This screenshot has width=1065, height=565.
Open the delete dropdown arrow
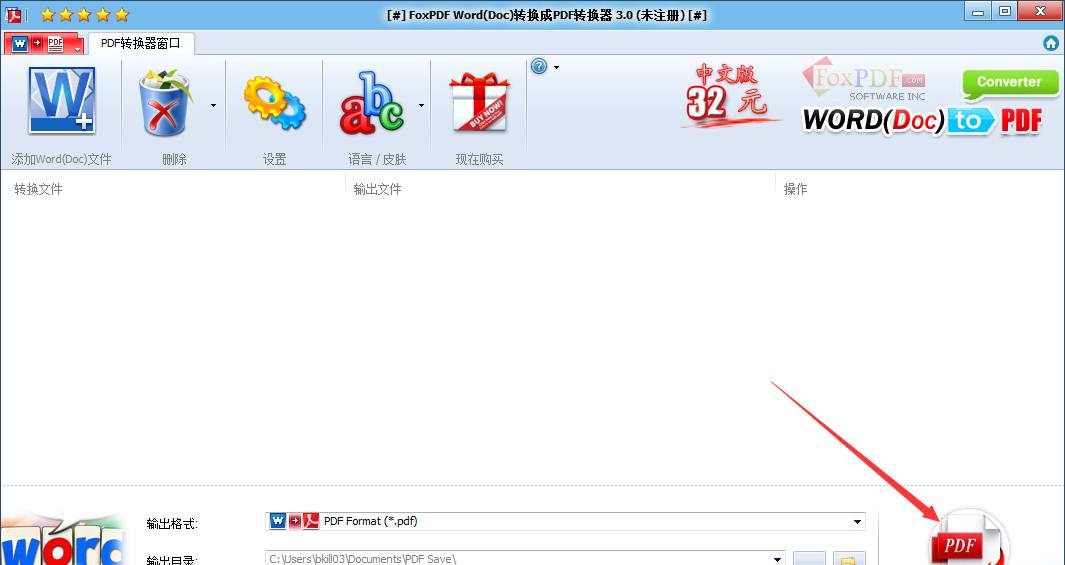point(213,105)
